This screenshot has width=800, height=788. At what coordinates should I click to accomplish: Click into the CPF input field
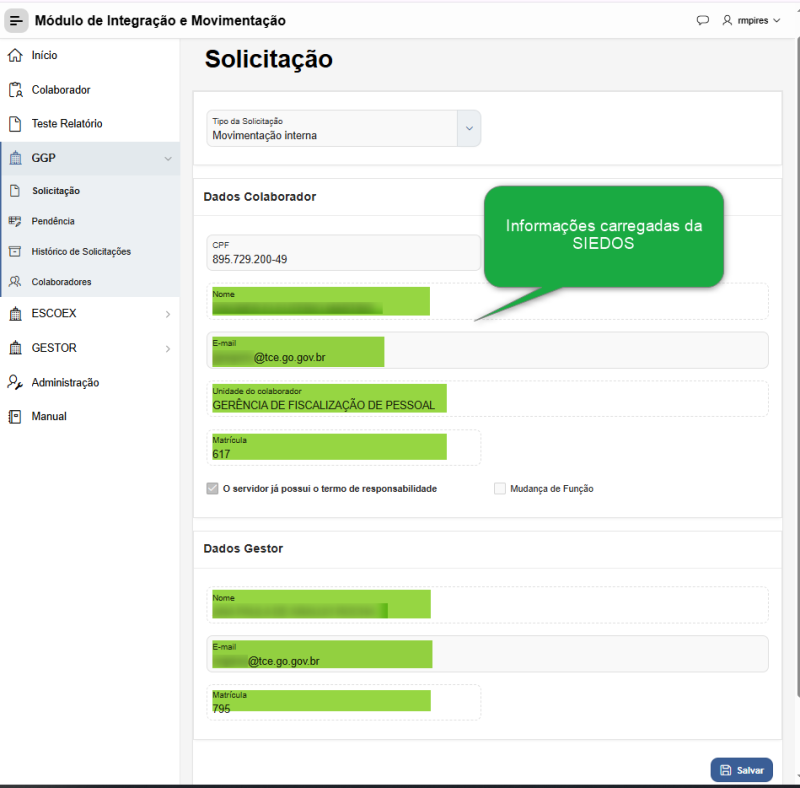click(x=343, y=253)
